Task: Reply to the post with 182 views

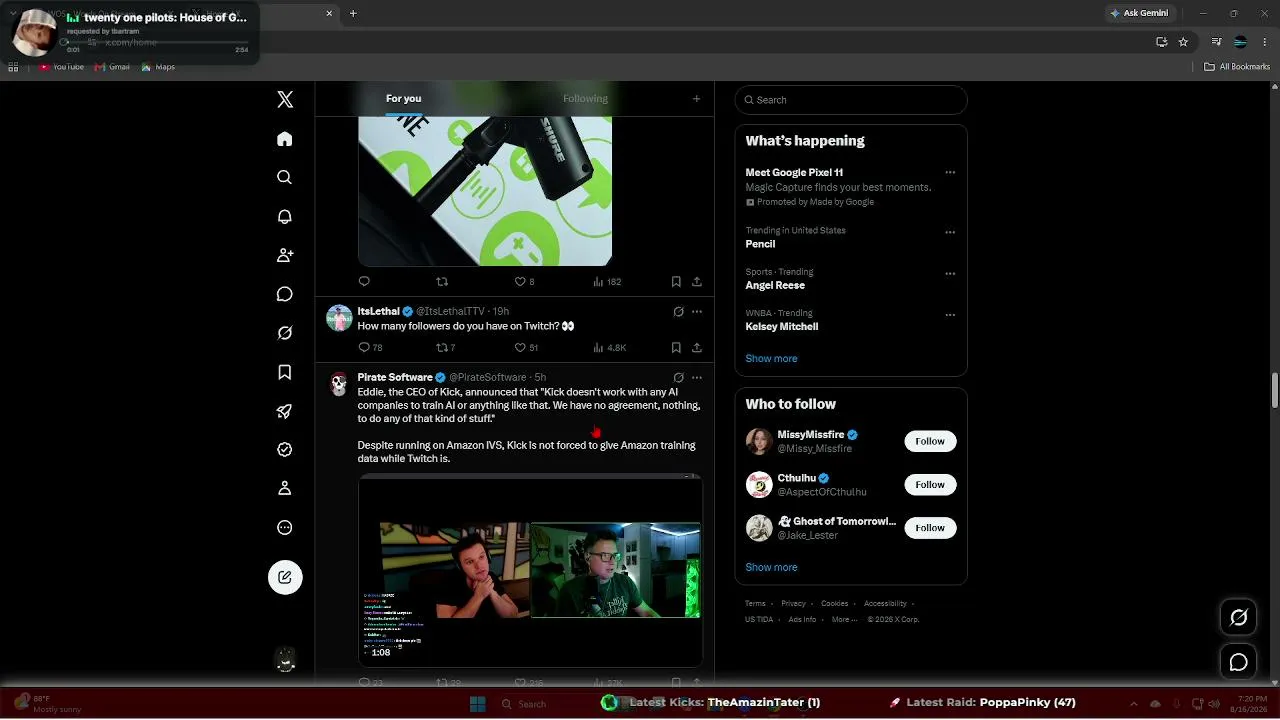Action: 364,282
